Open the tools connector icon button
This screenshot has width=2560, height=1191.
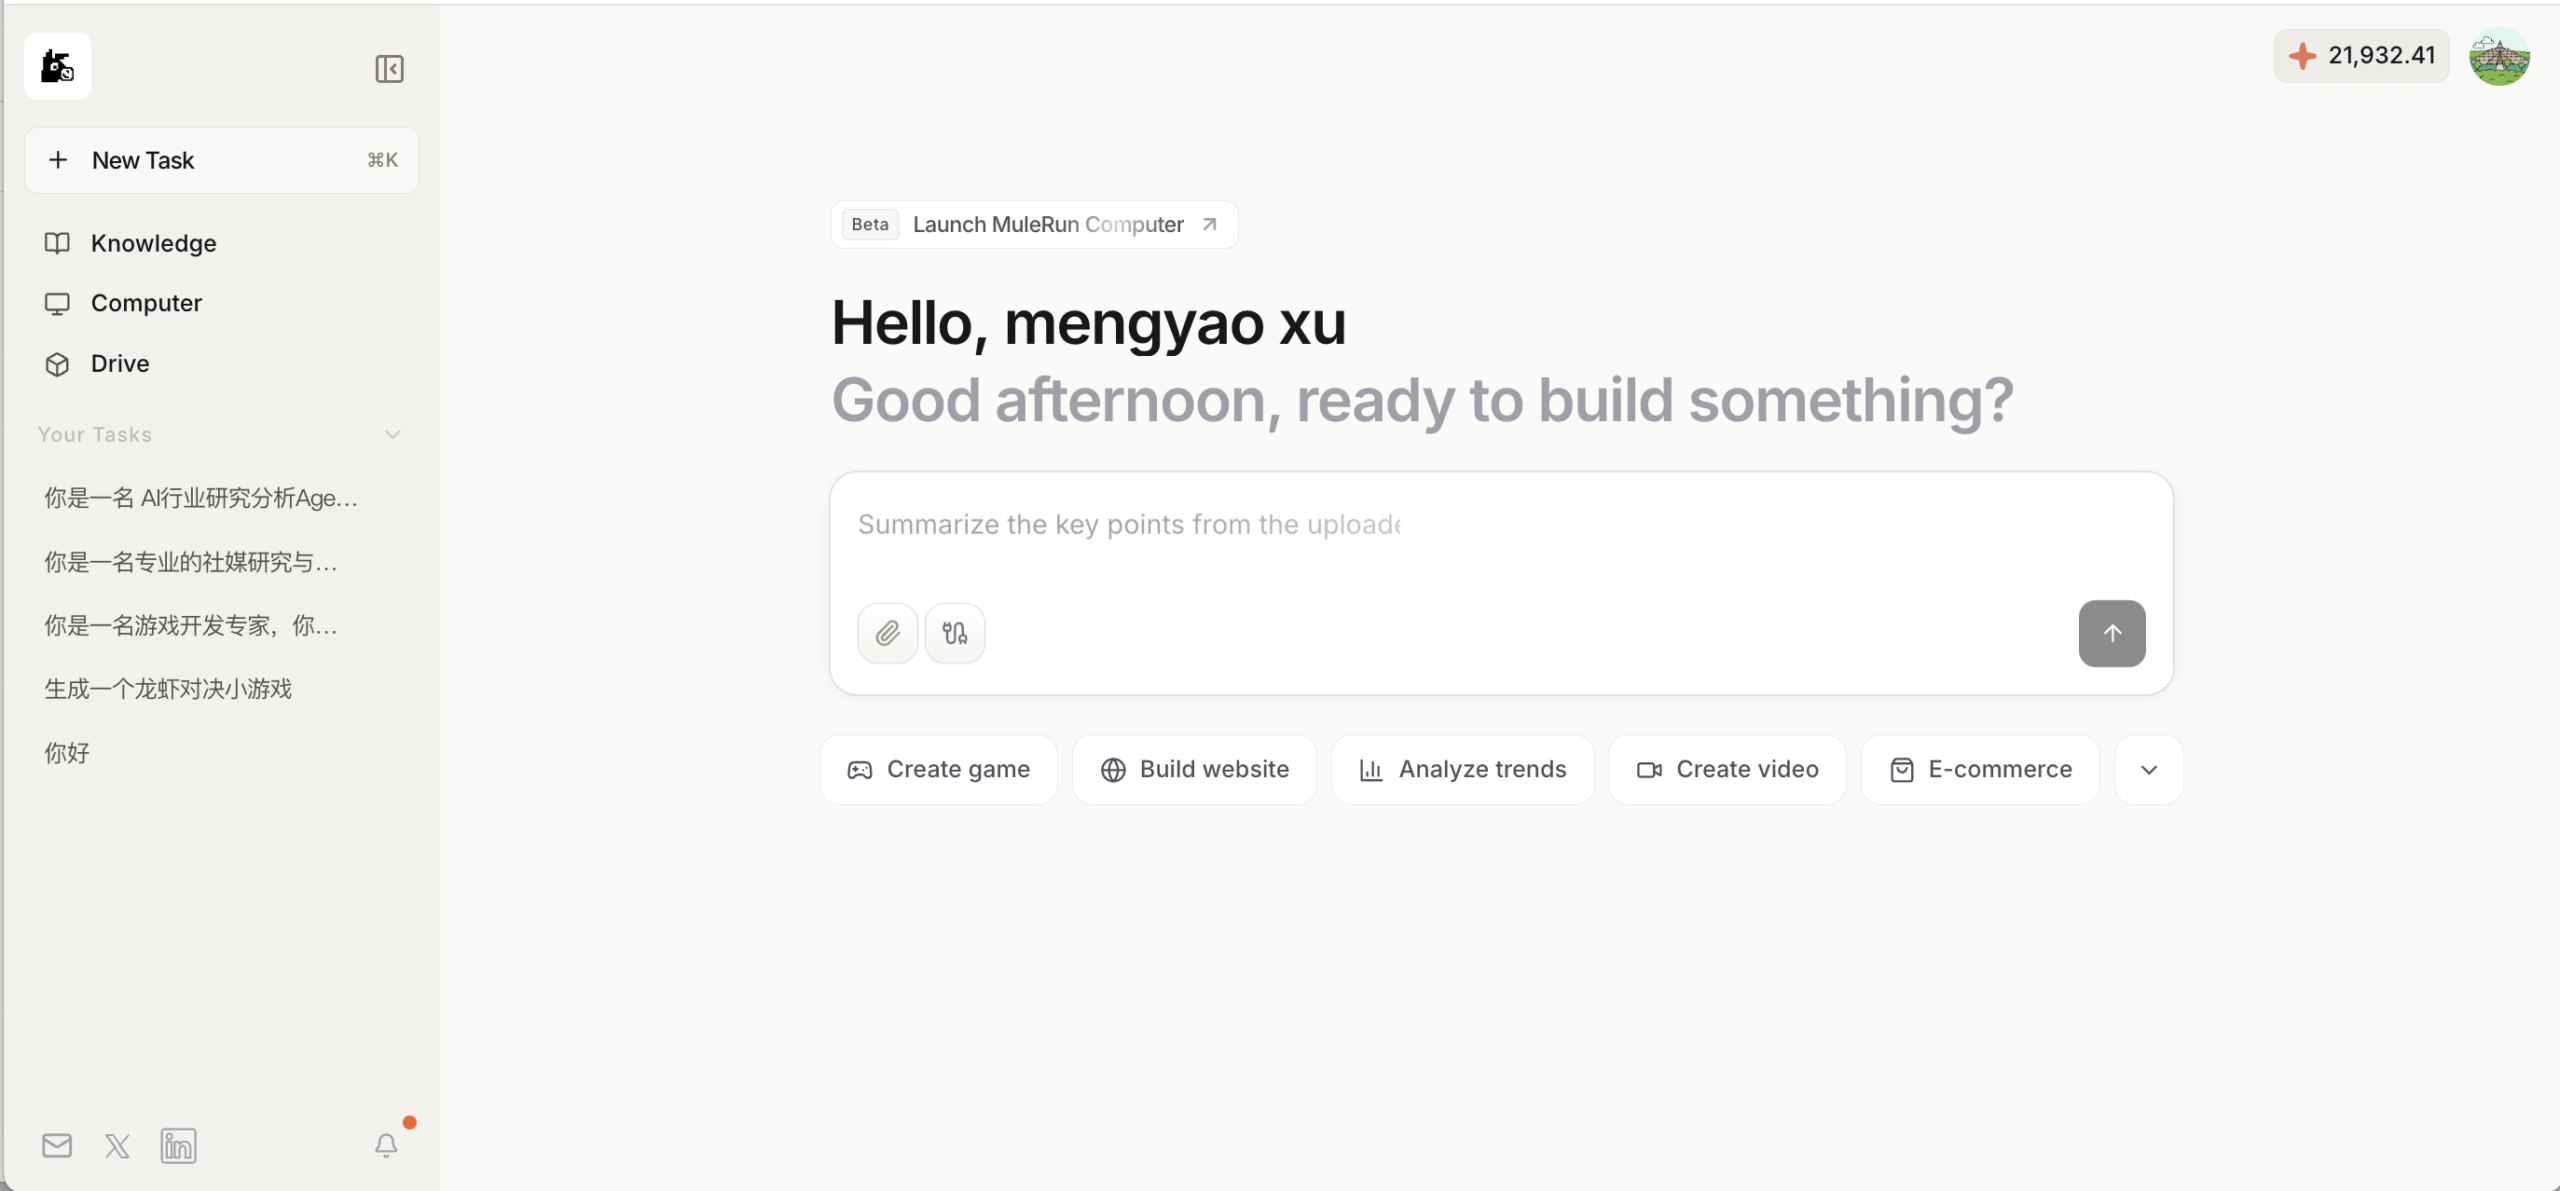pos(955,633)
